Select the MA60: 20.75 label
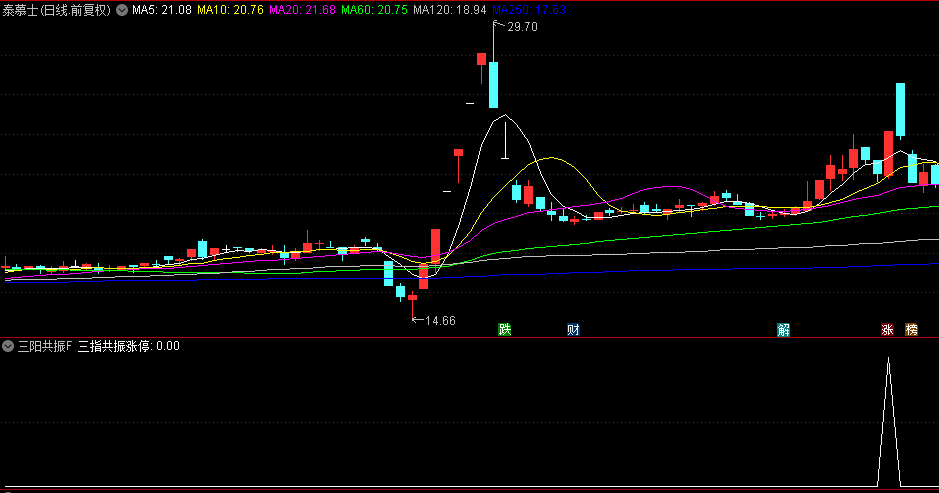 point(374,10)
